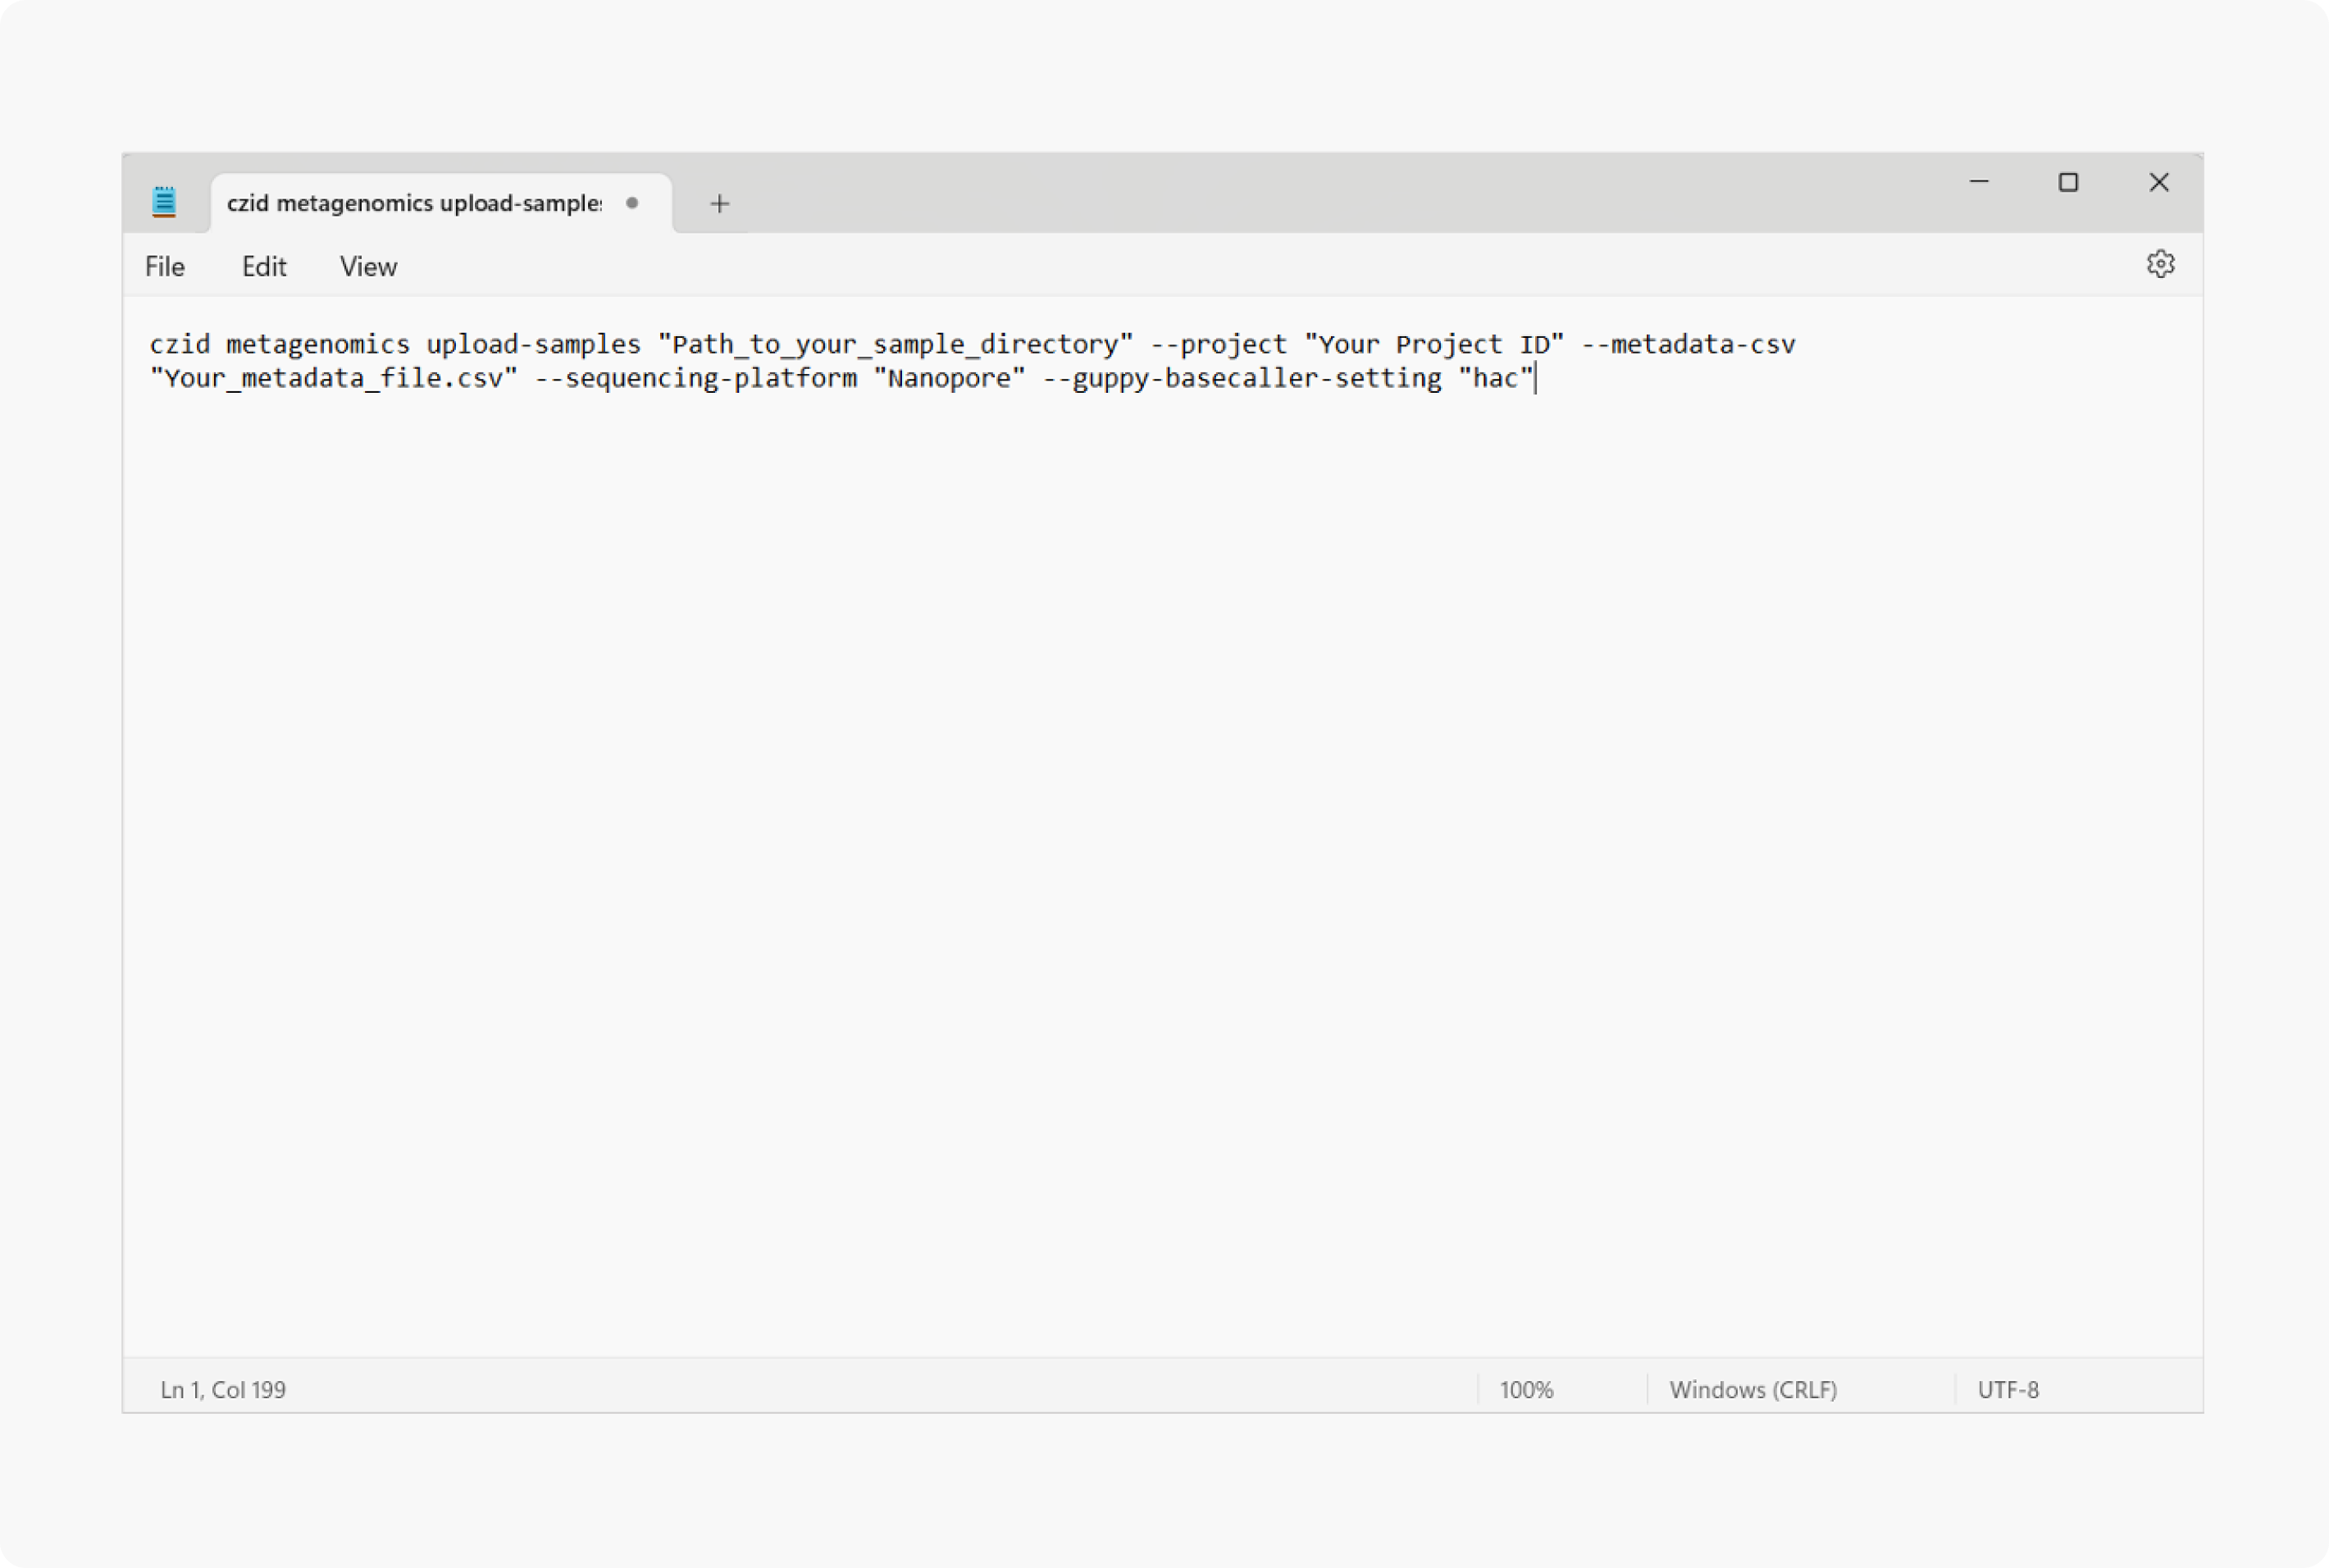Image resolution: width=2329 pixels, height=1568 pixels.
Task: Add a new tab with plus button
Action: pyautogui.click(x=719, y=204)
